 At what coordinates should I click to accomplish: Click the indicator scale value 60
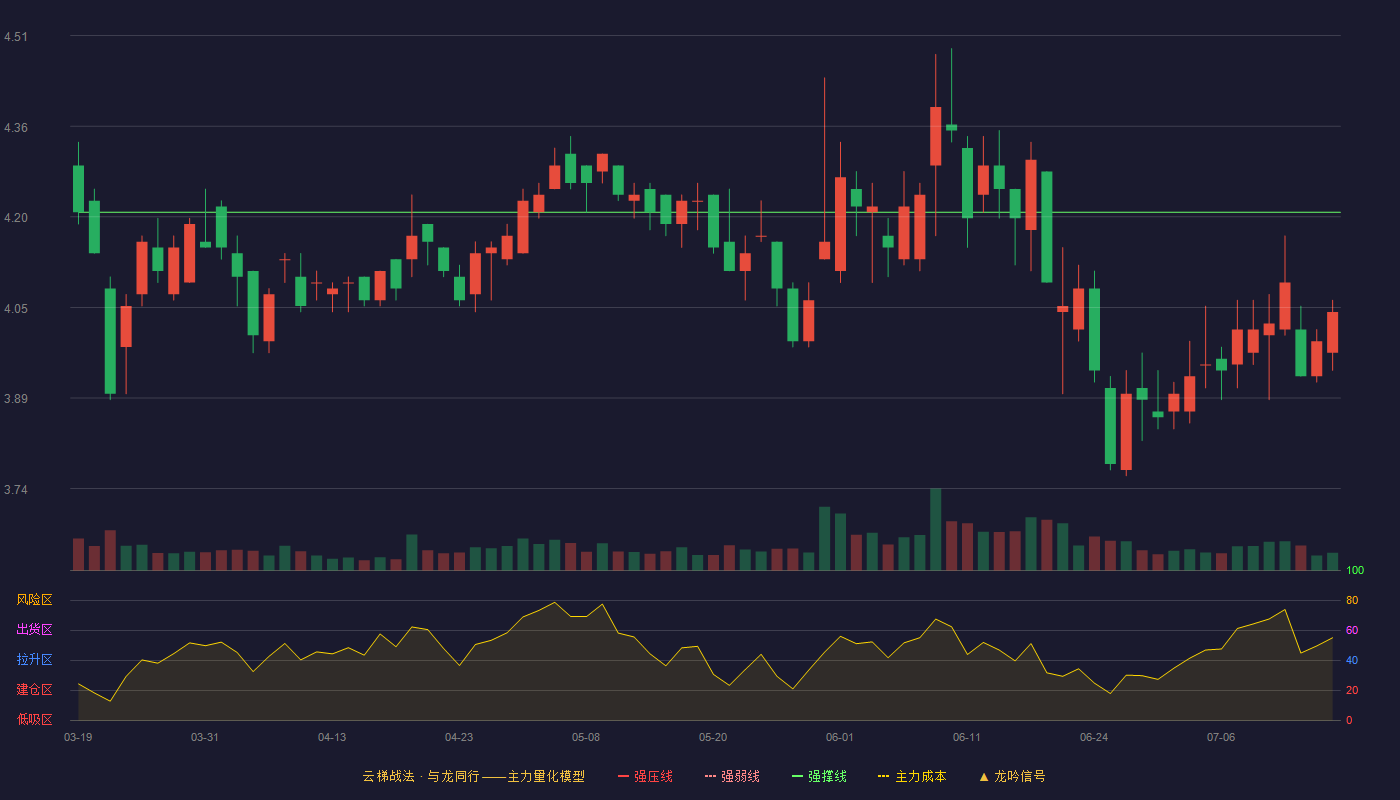1352,630
